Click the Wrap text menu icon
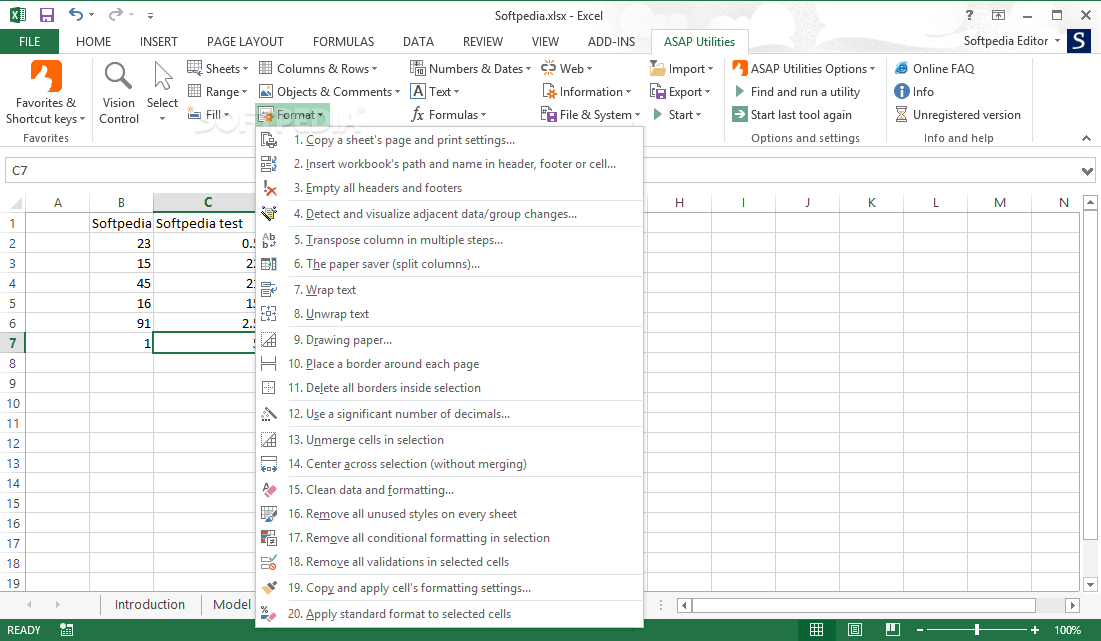 (x=269, y=290)
